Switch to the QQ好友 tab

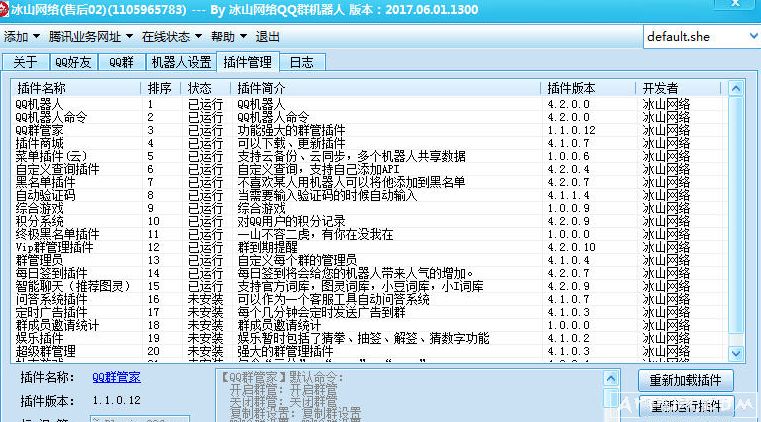[73, 62]
